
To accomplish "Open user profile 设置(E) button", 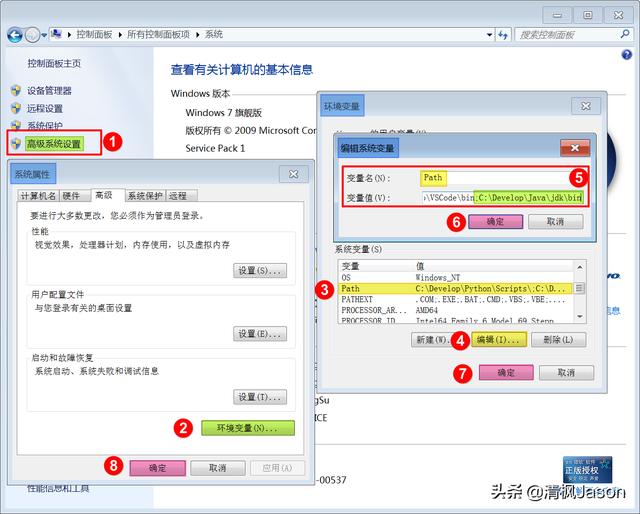I will (260, 334).
